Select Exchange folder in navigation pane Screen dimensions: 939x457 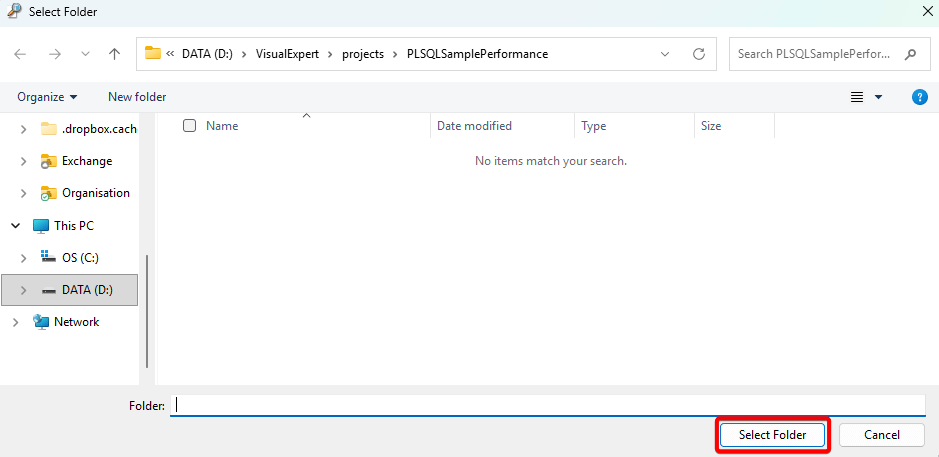pyautogui.click(x=77, y=161)
